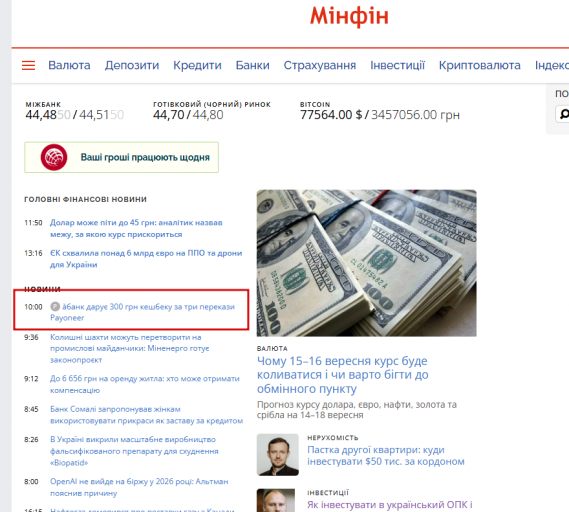The image size is (569, 512).
Task: Open the news about фальсифікованого препарату Biopatid
Action: click(134, 451)
